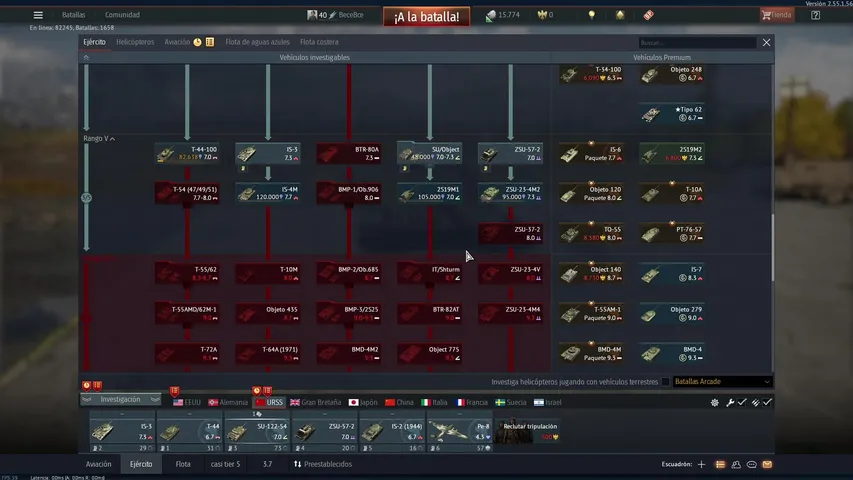Open the Tienda shop
This screenshot has height=480, width=853.
777,15
